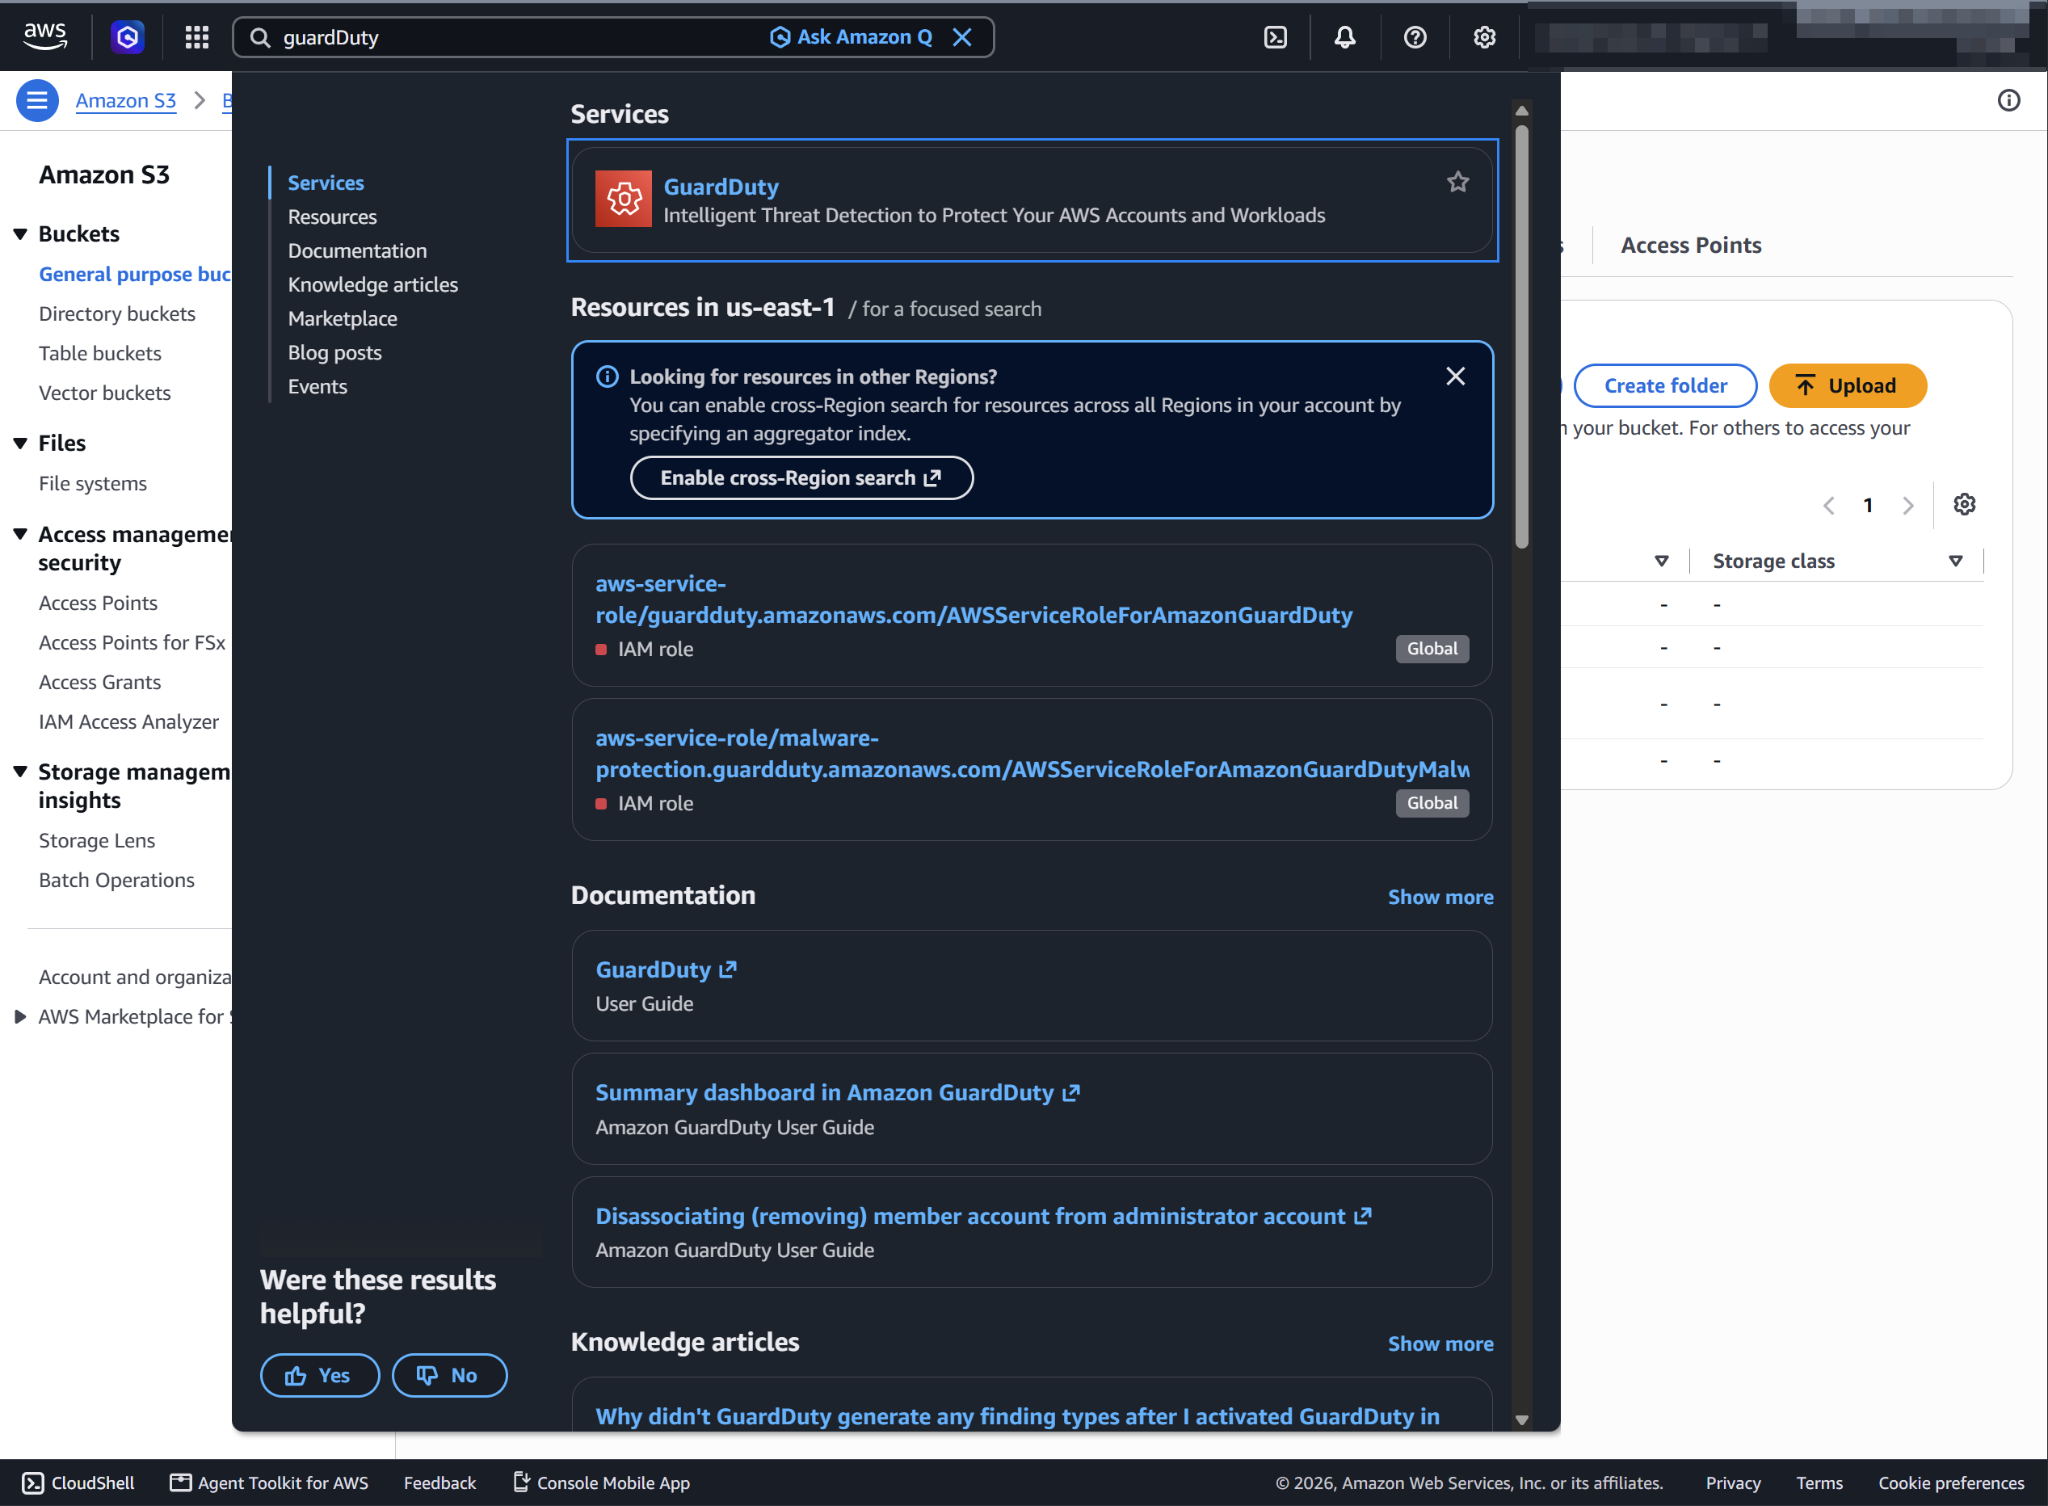Click the AWS logo home icon
The height and width of the screenshot is (1506, 2048).
tap(45, 37)
